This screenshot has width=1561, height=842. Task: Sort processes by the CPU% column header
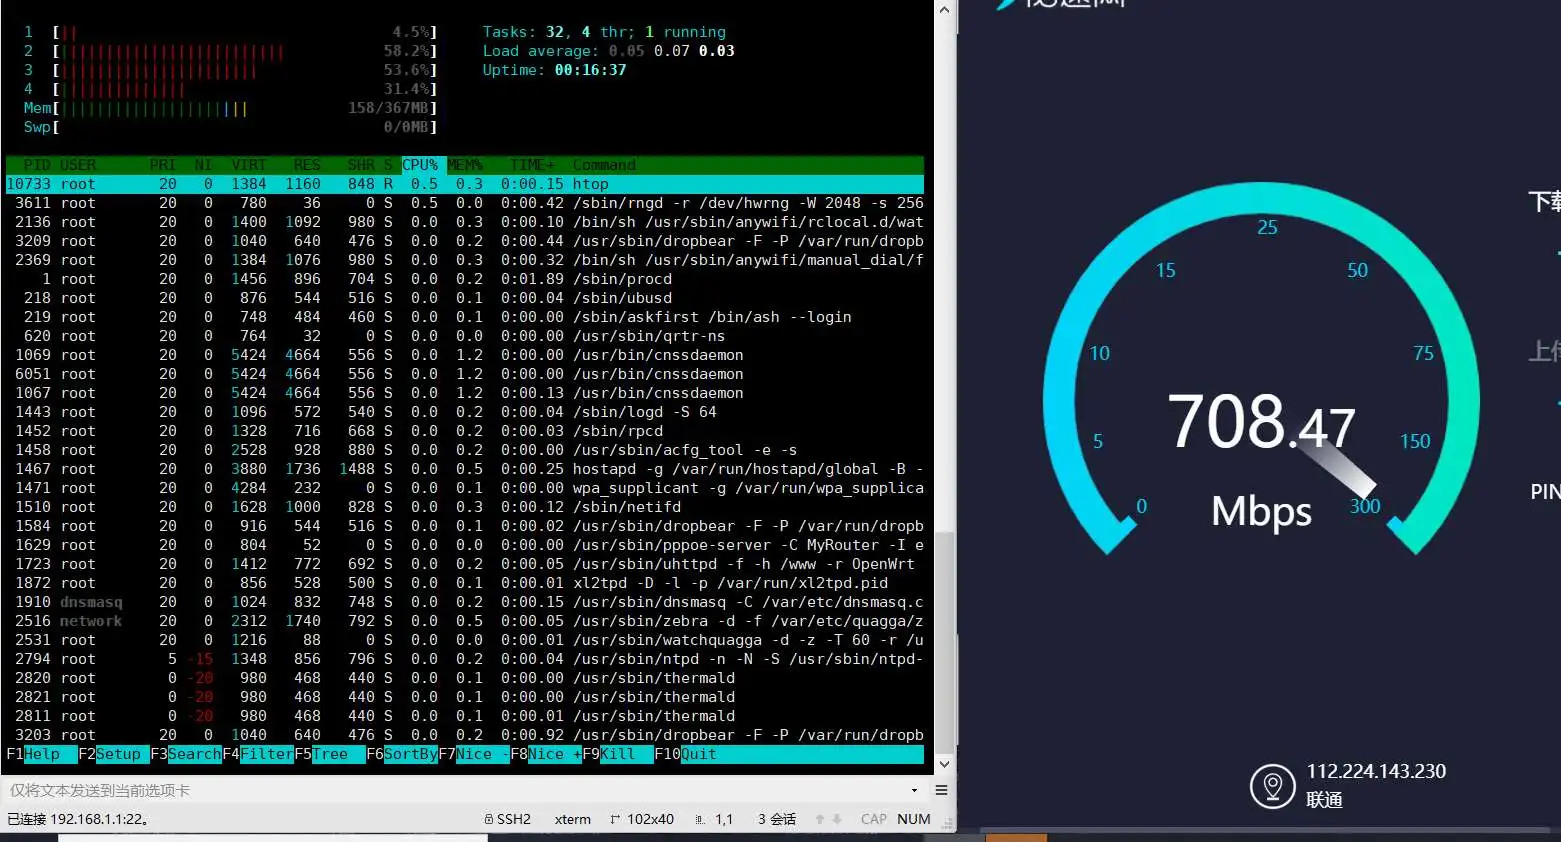coord(420,165)
